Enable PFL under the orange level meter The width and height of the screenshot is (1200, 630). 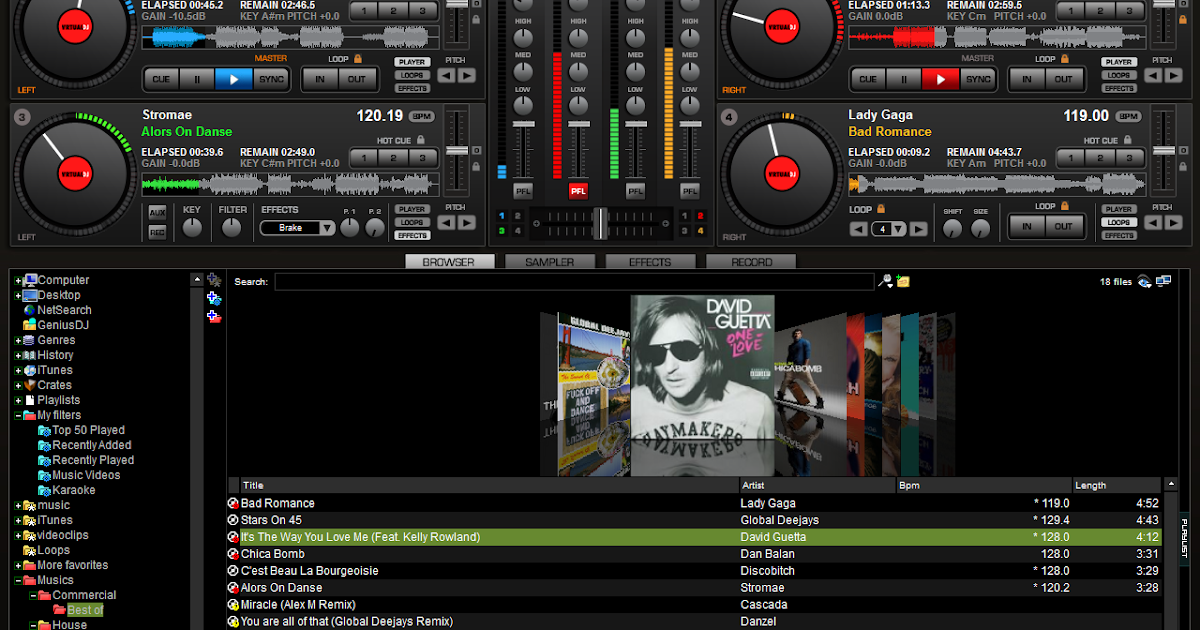tap(690, 190)
